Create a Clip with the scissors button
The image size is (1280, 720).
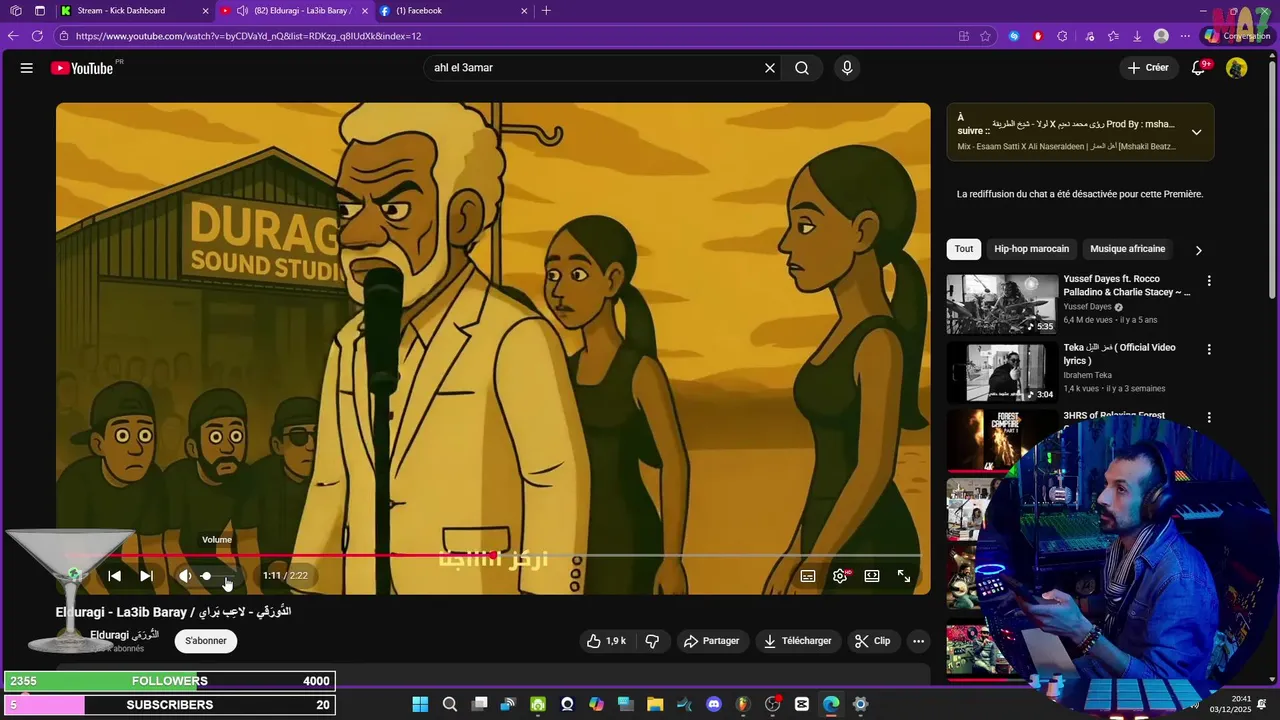pyautogui.click(x=872, y=641)
